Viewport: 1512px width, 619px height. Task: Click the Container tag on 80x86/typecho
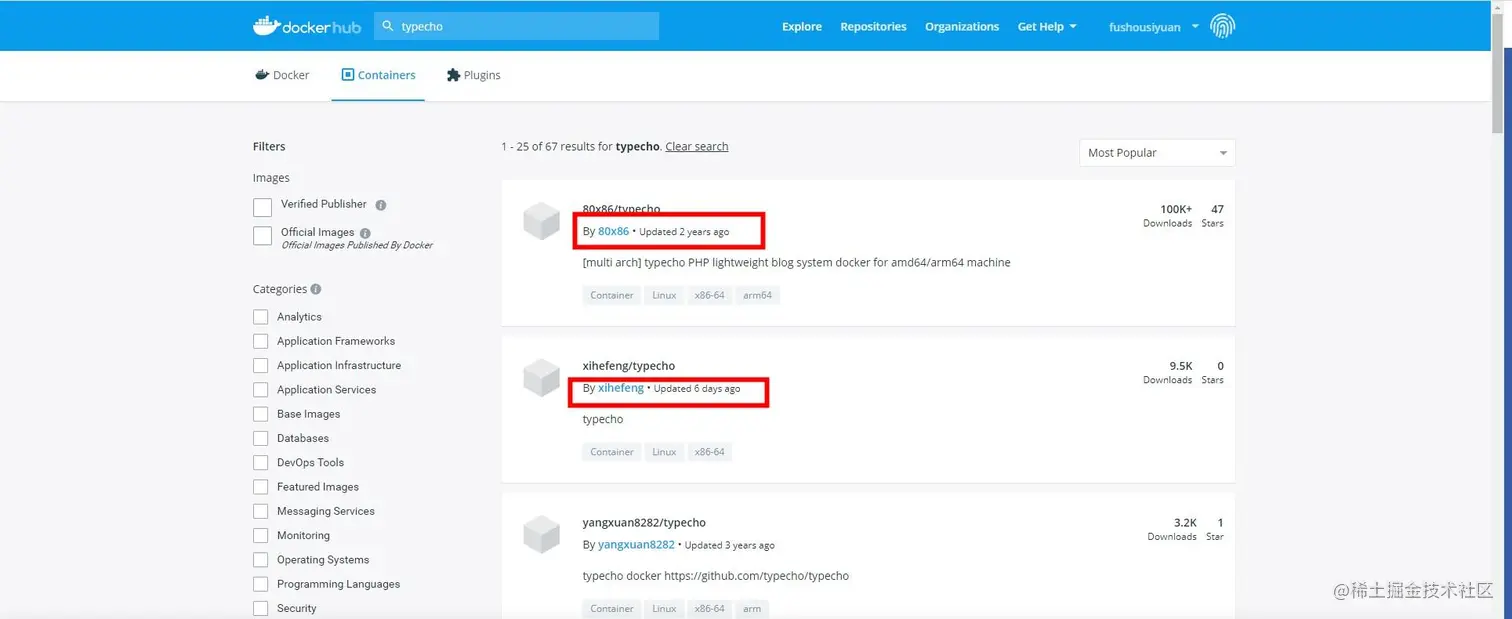point(612,296)
